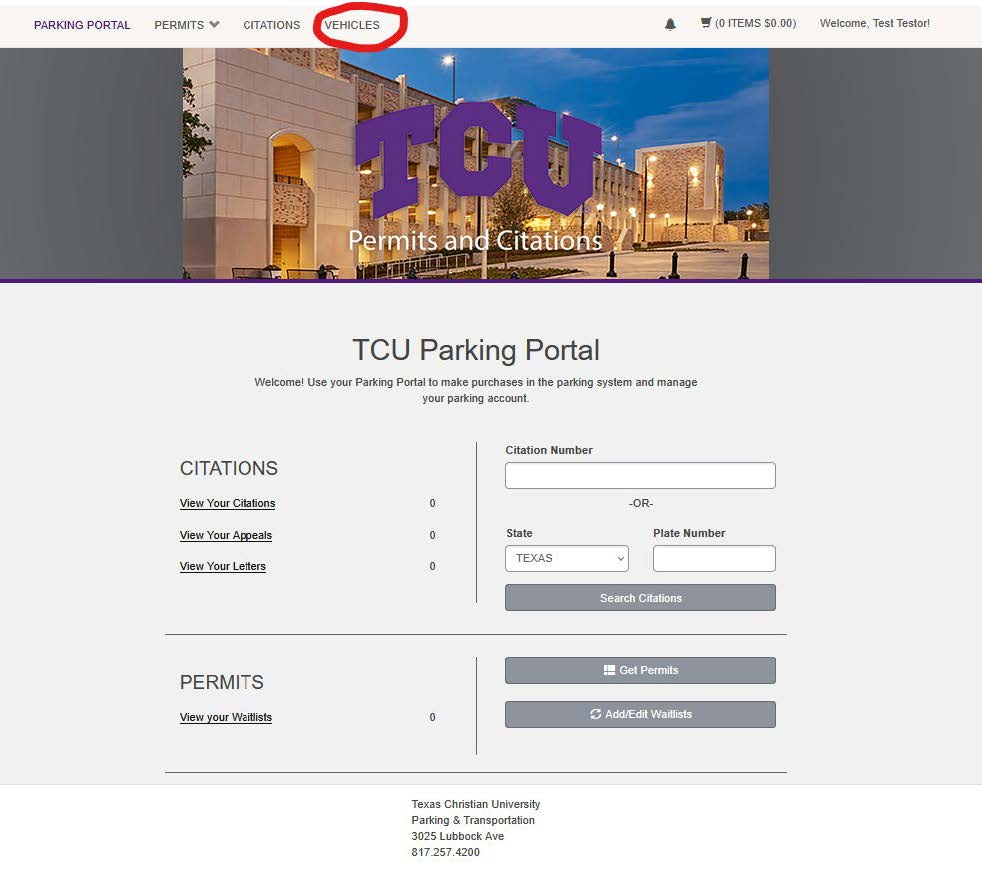982x878 pixels.
Task: Focus the Citation Number input field
Action: [640, 475]
